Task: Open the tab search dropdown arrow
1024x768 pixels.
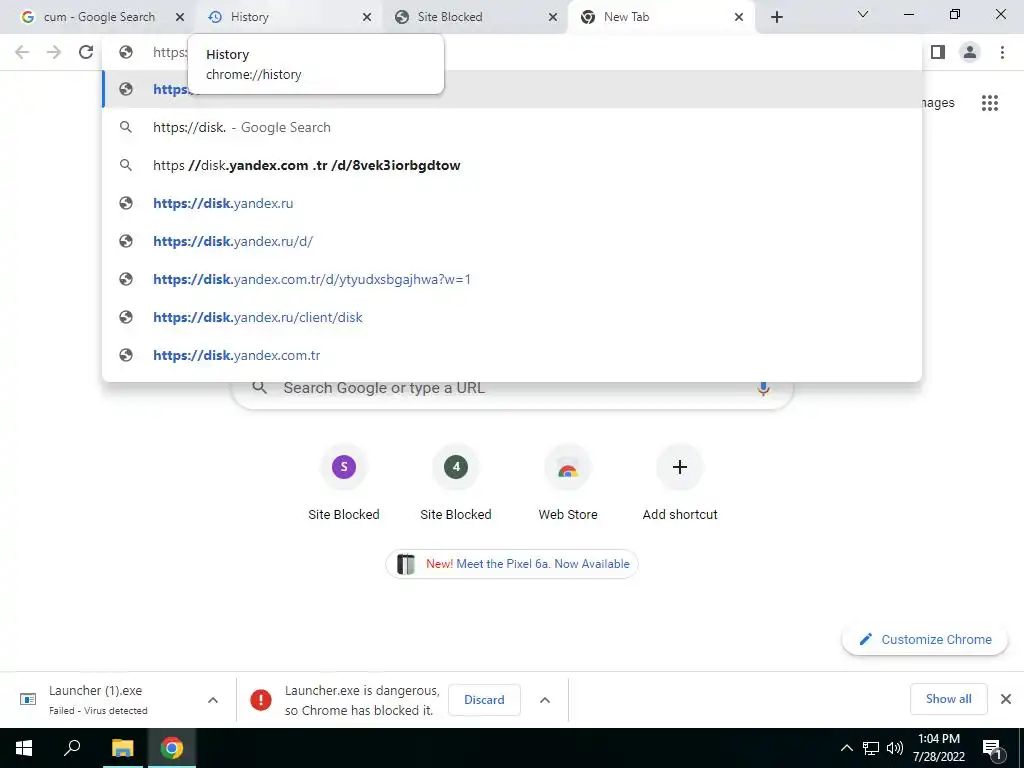Action: [x=863, y=14]
